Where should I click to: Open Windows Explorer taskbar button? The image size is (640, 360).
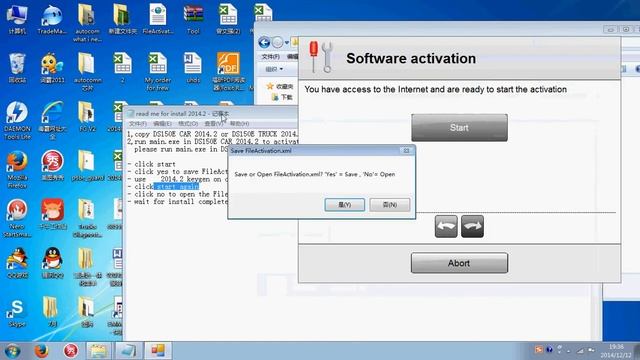(x=98, y=351)
